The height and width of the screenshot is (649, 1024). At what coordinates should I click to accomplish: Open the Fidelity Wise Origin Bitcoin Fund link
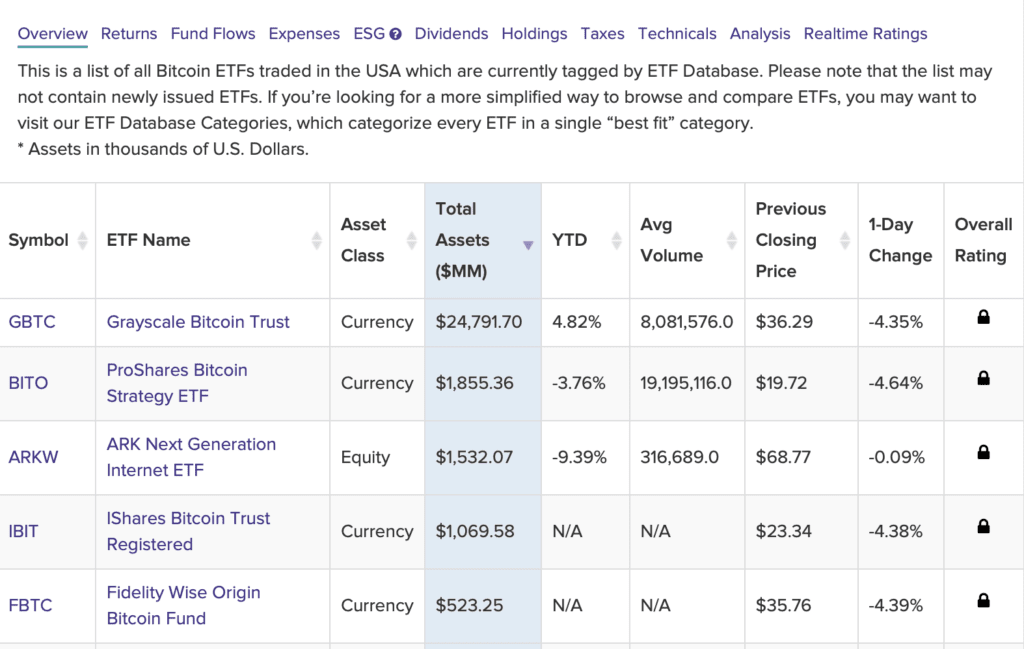tap(183, 605)
